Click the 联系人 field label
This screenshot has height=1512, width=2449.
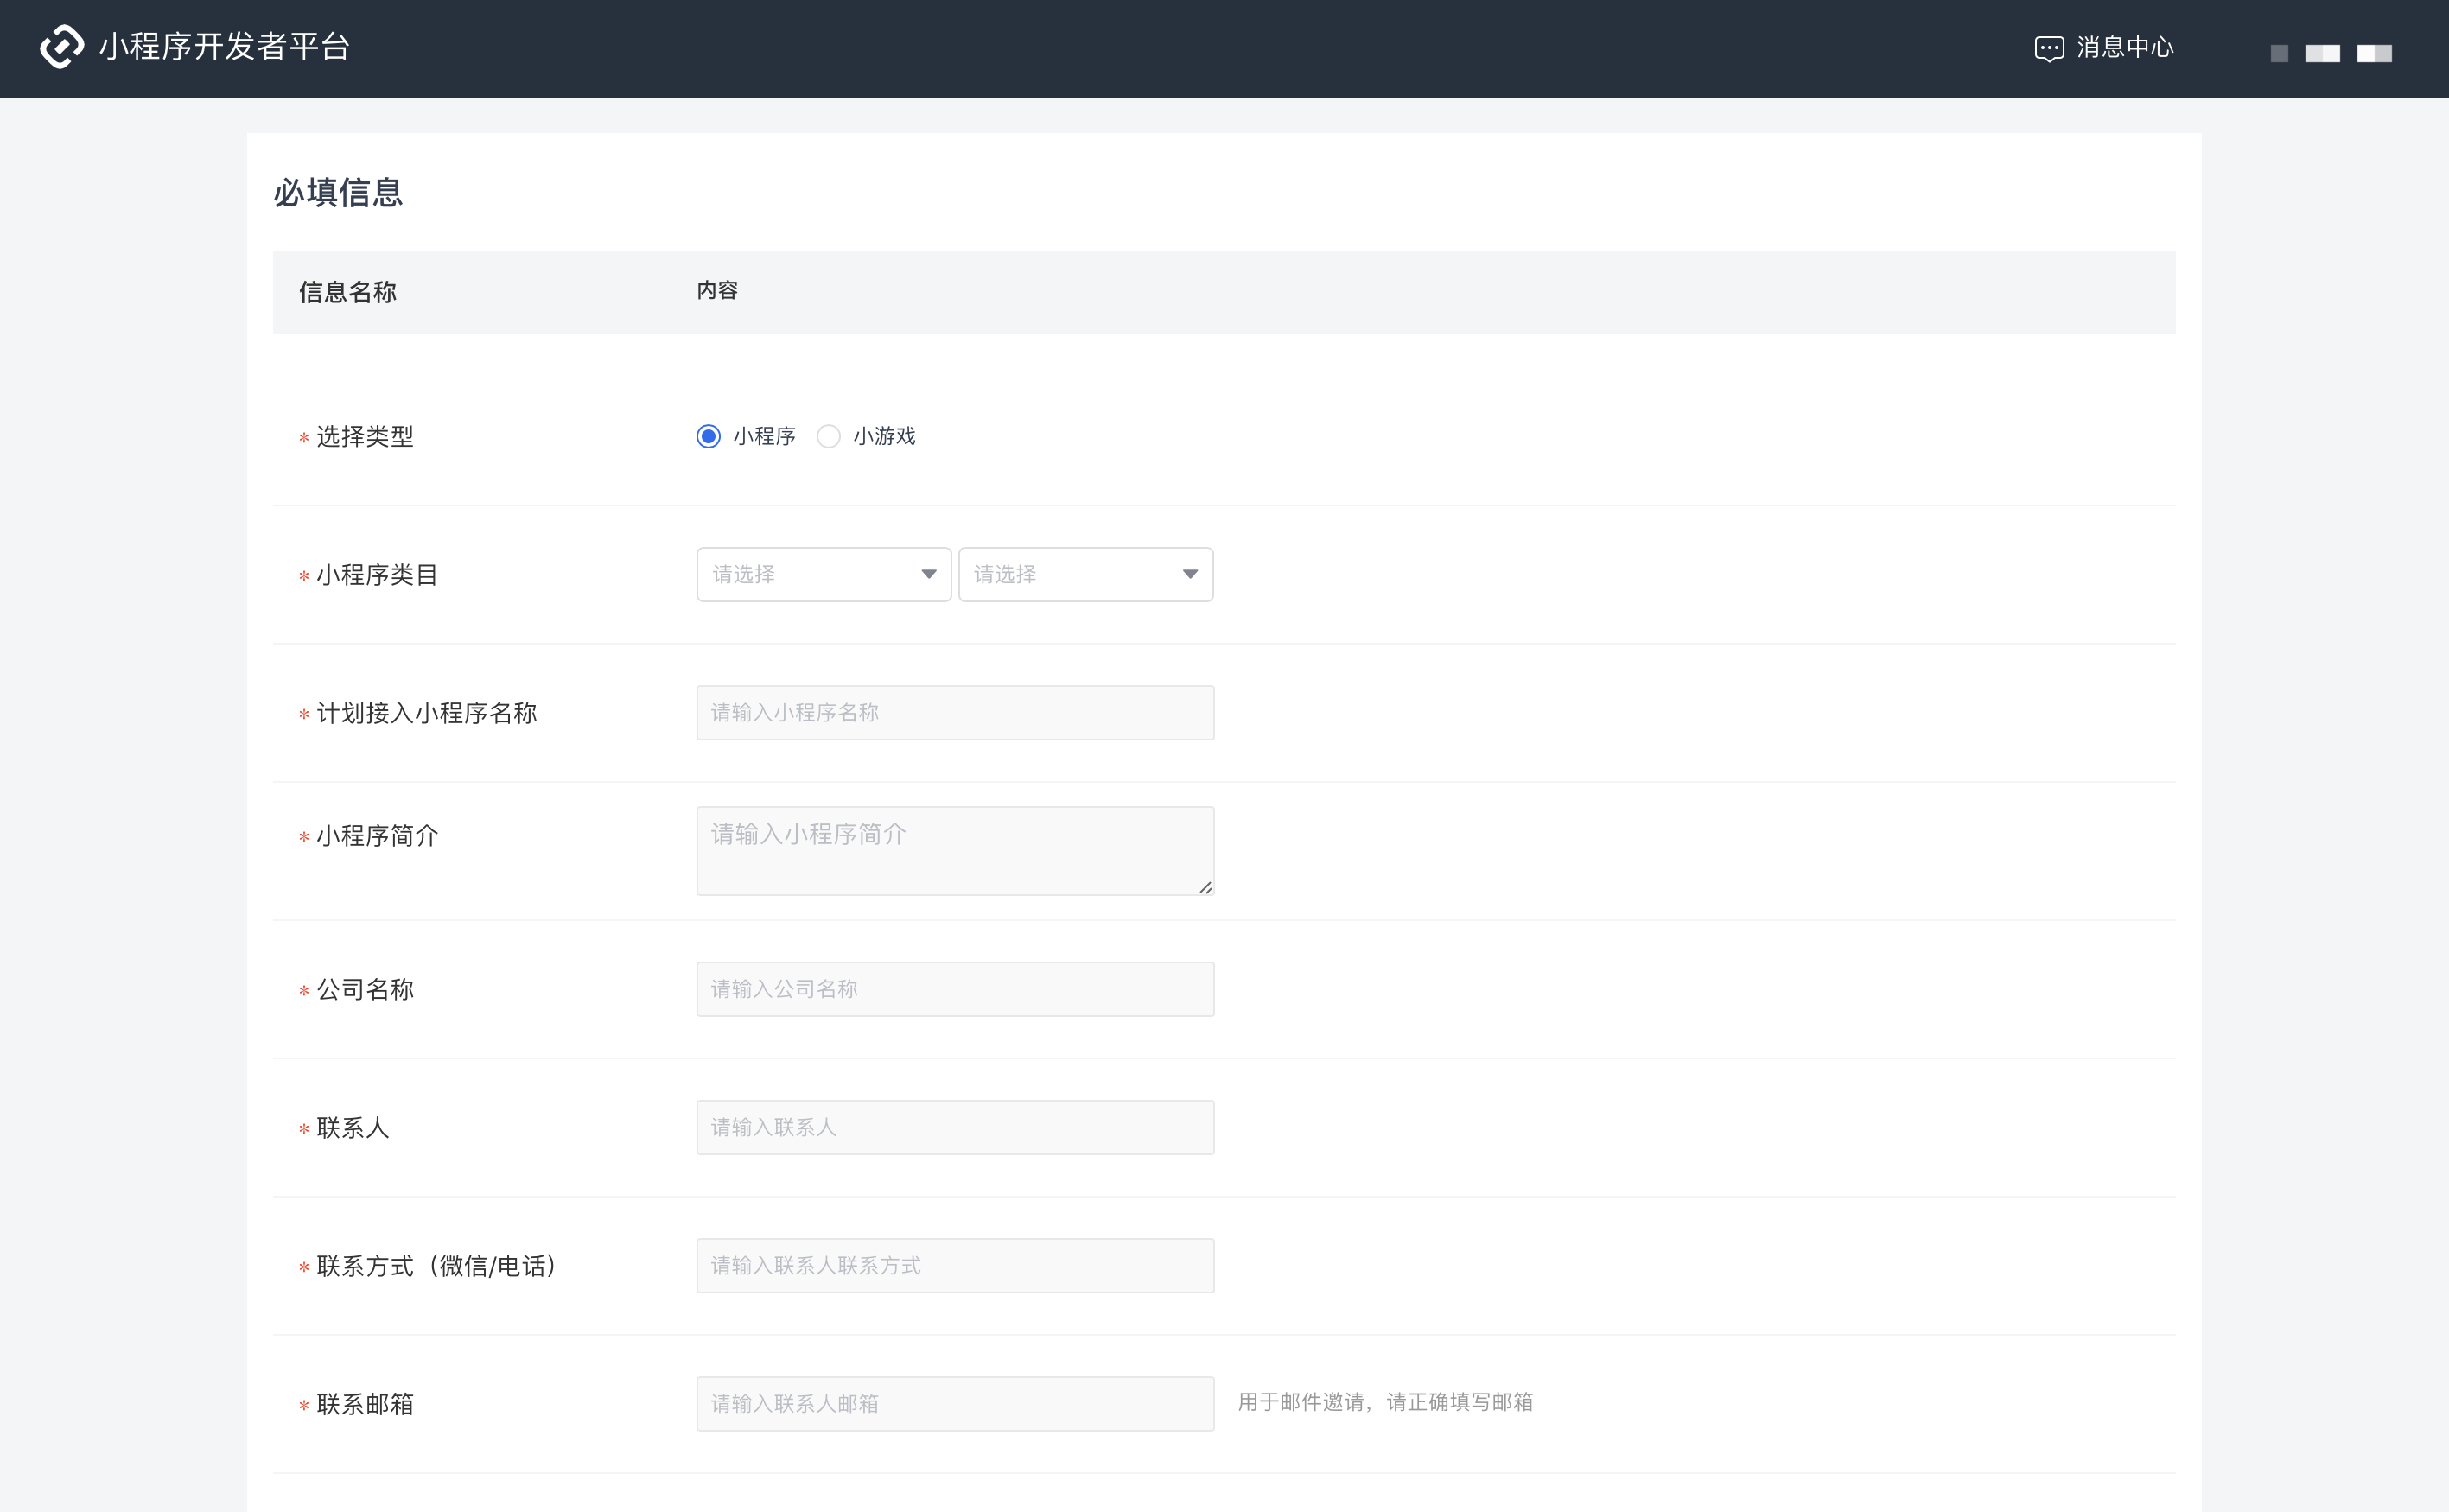coord(353,1128)
